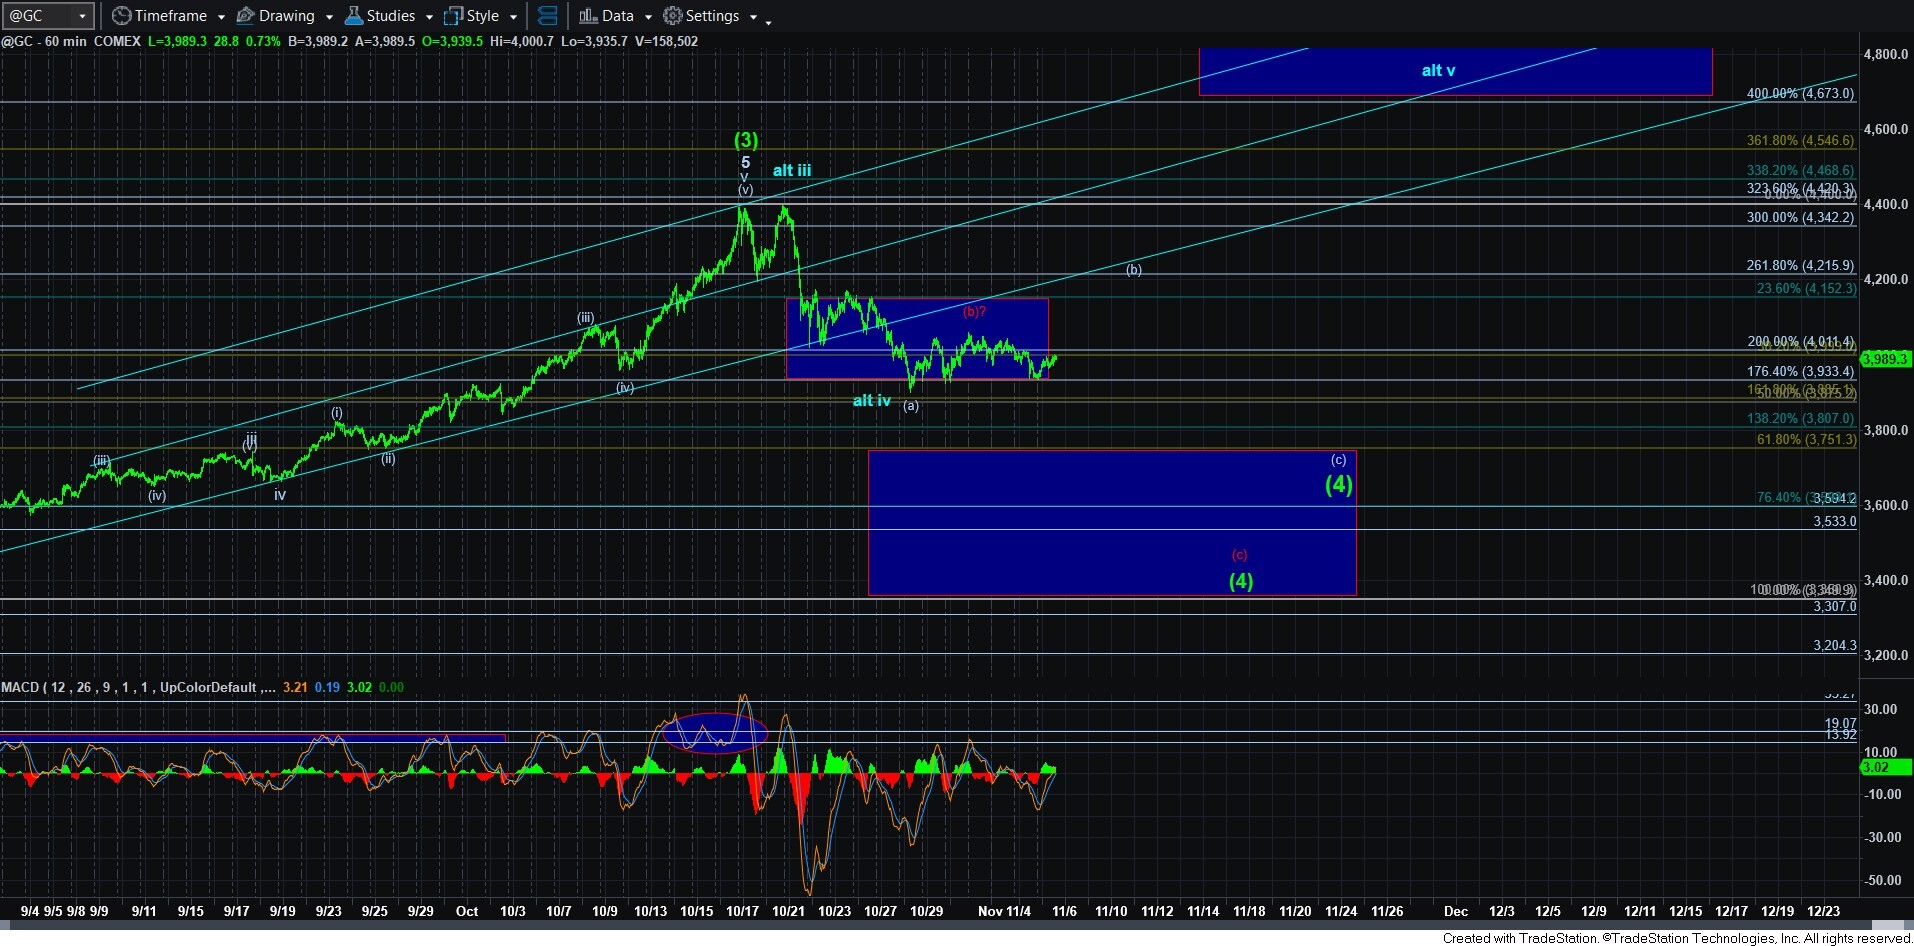
Task: Select the 'alt v' blue target box
Action: click(x=1455, y=71)
